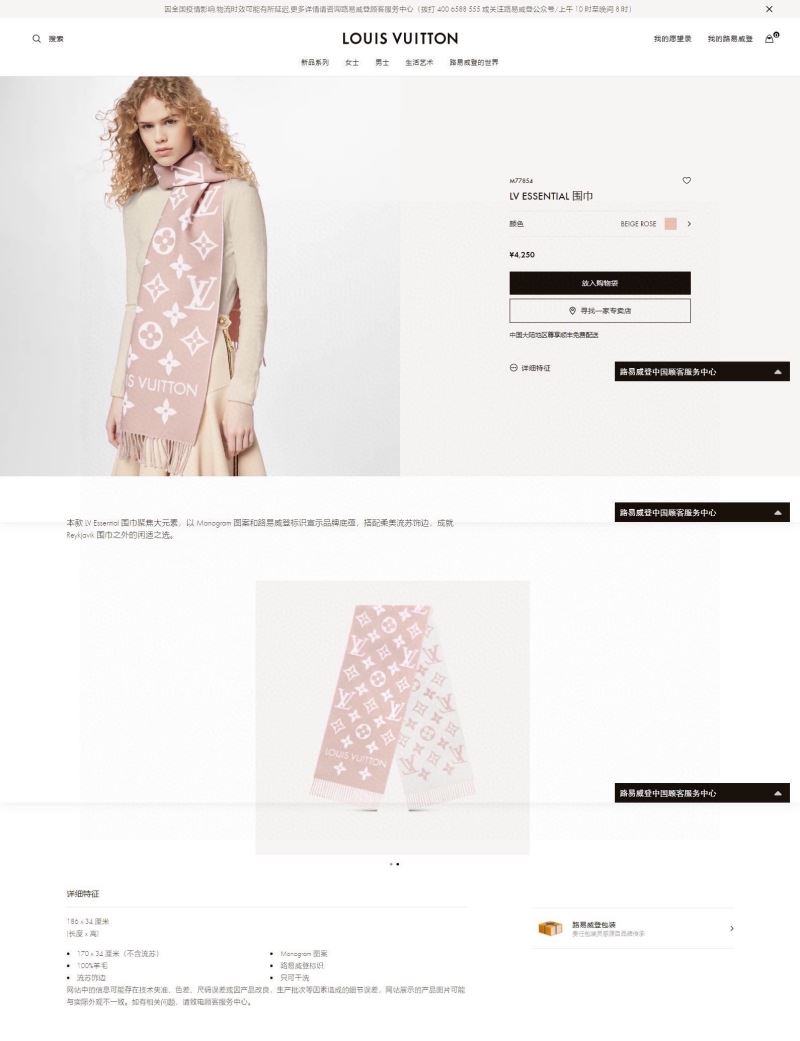
Task: Click the store locator pin icon
Action: 572,311
